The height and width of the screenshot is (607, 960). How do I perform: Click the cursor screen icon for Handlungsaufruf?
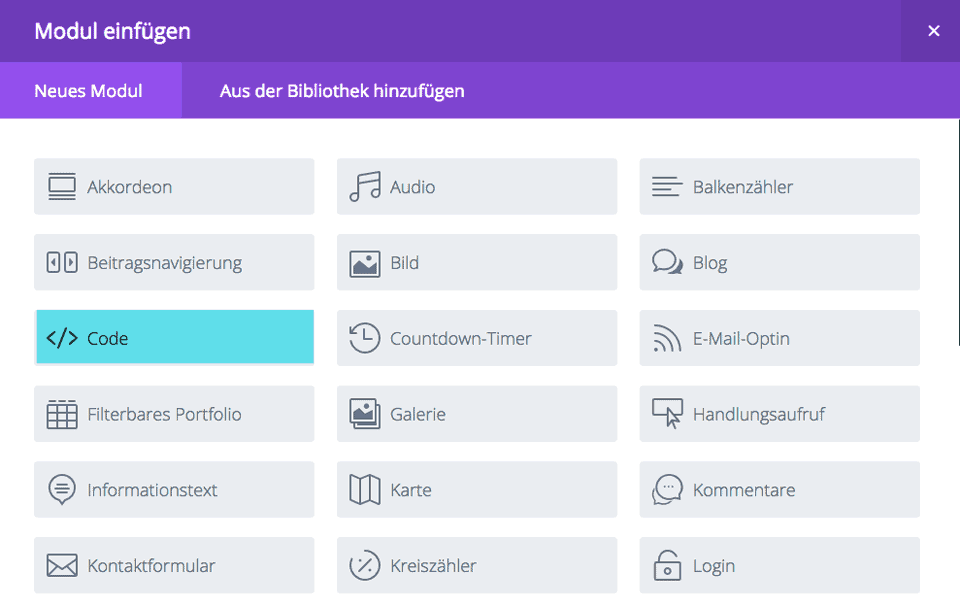pos(667,414)
